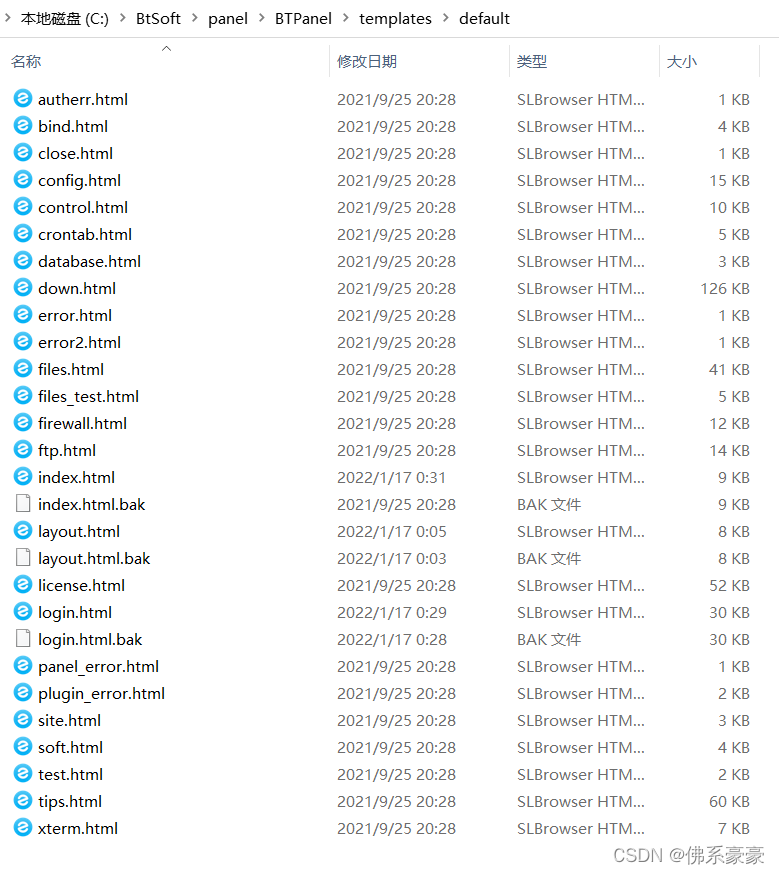Sort by 类型 column header
The height and width of the screenshot is (874, 779).
tap(532, 61)
